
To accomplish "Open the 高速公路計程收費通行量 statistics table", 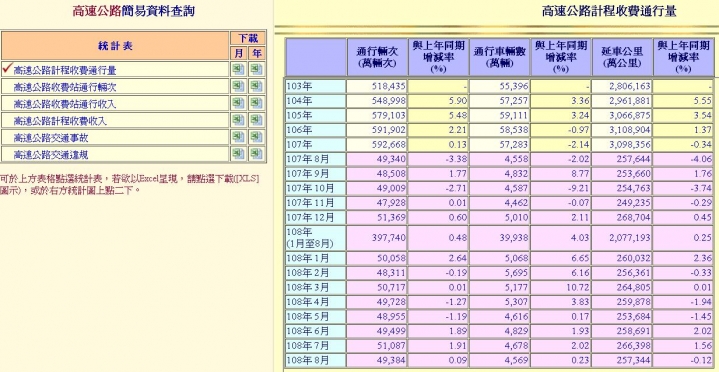I will (65, 70).
